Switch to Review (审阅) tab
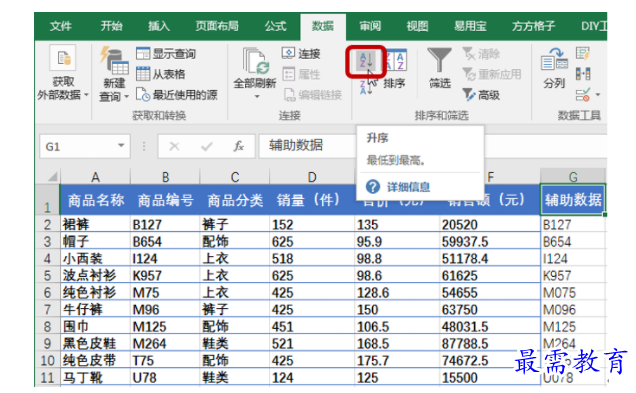This screenshot has height=393, width=636. point(370,26)
